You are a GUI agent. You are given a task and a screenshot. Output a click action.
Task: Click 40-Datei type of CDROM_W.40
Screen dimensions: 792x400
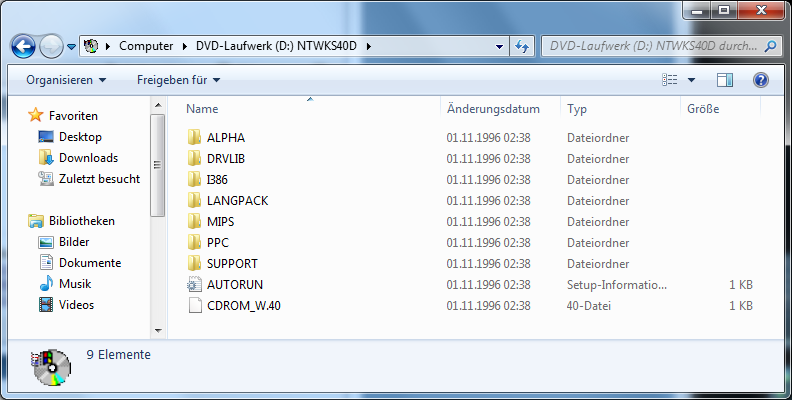tap(589, 306)
